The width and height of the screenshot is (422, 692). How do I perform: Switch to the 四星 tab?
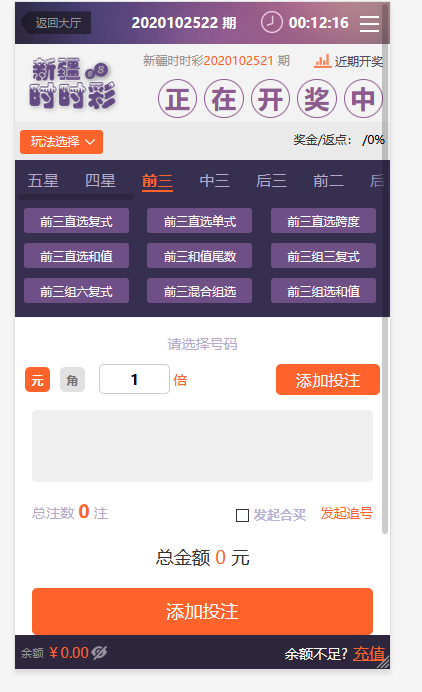tap(100, 181)
